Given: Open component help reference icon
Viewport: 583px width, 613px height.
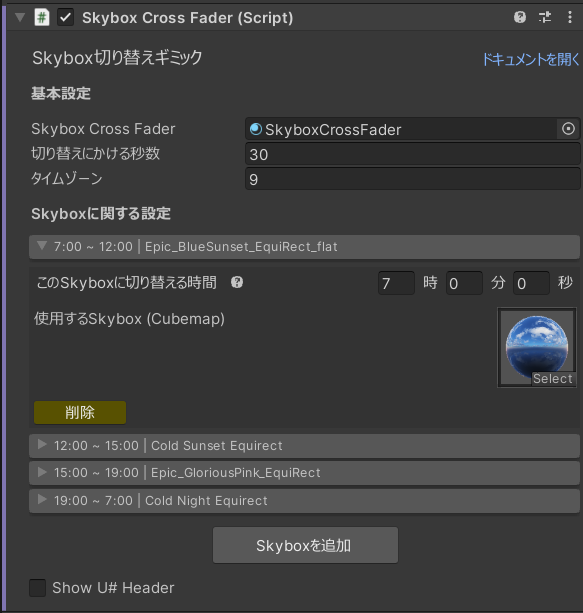Looking at the screenshot, I should (x=520, y=17).
